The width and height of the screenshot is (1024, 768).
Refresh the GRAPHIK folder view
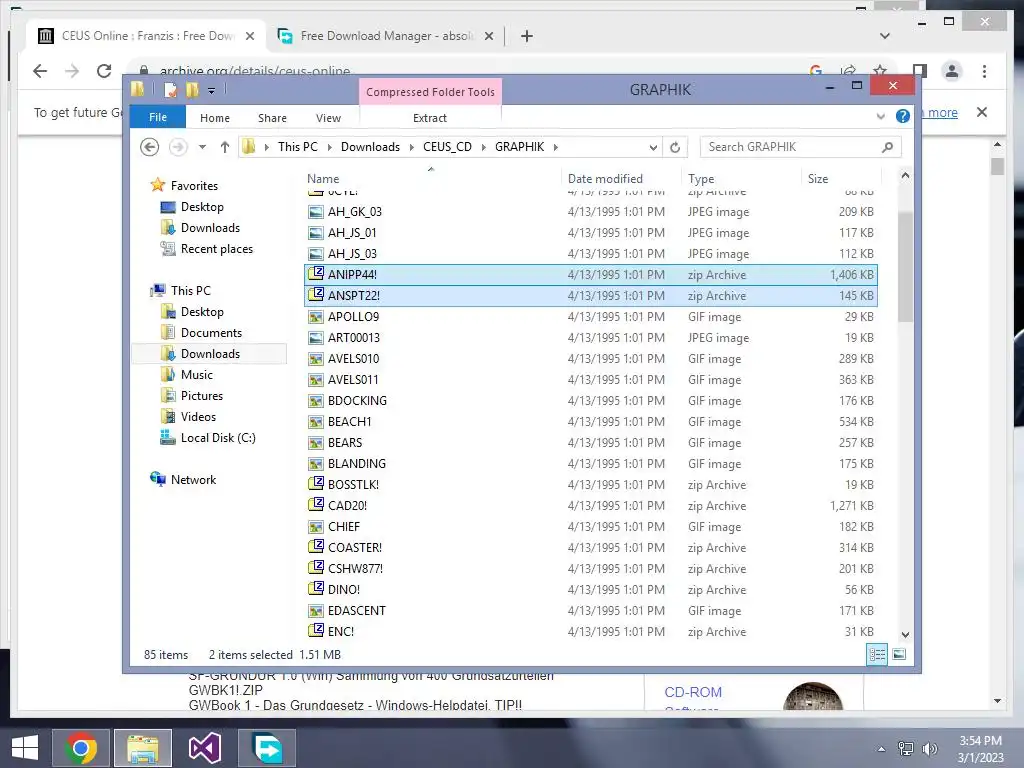click(x=675, y=148)
